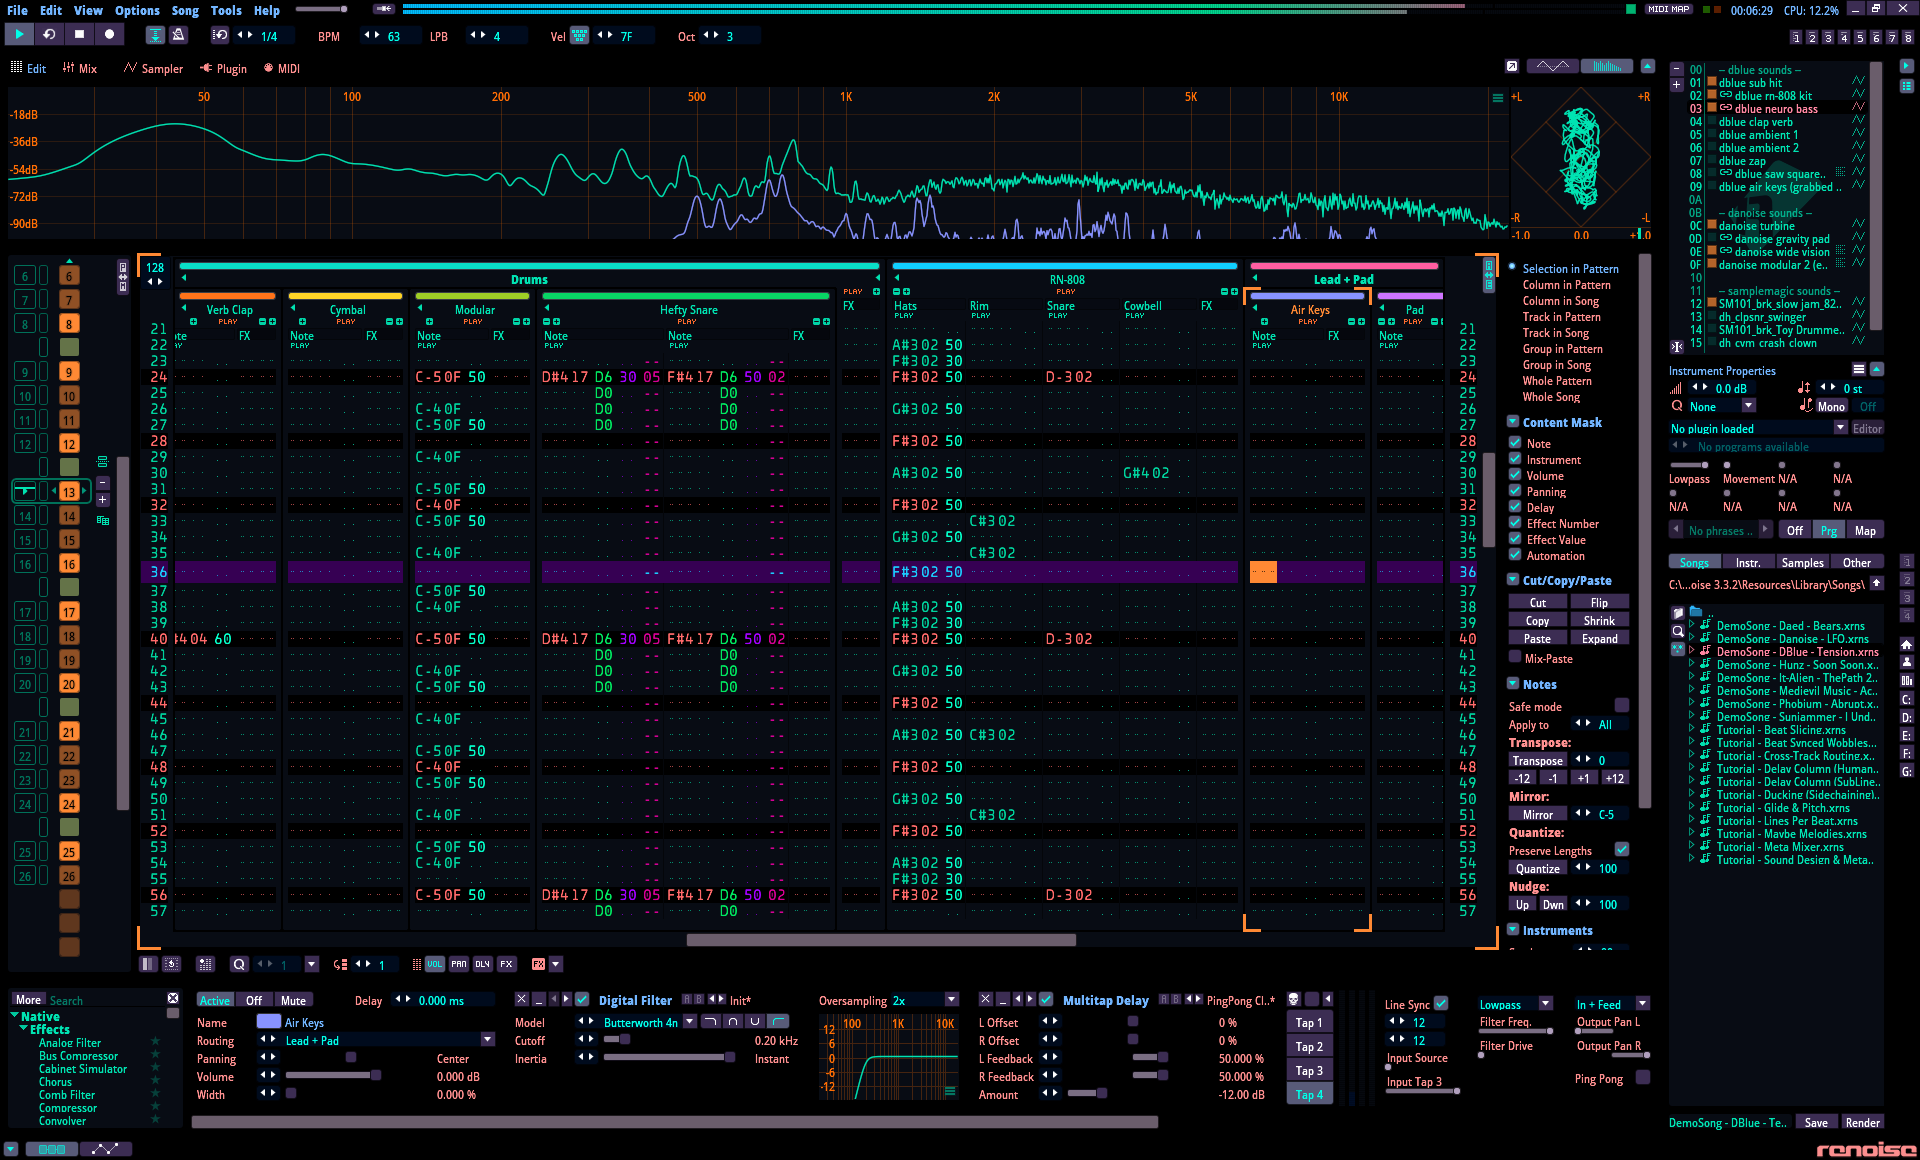Show delay column with DLY icon

483,964
